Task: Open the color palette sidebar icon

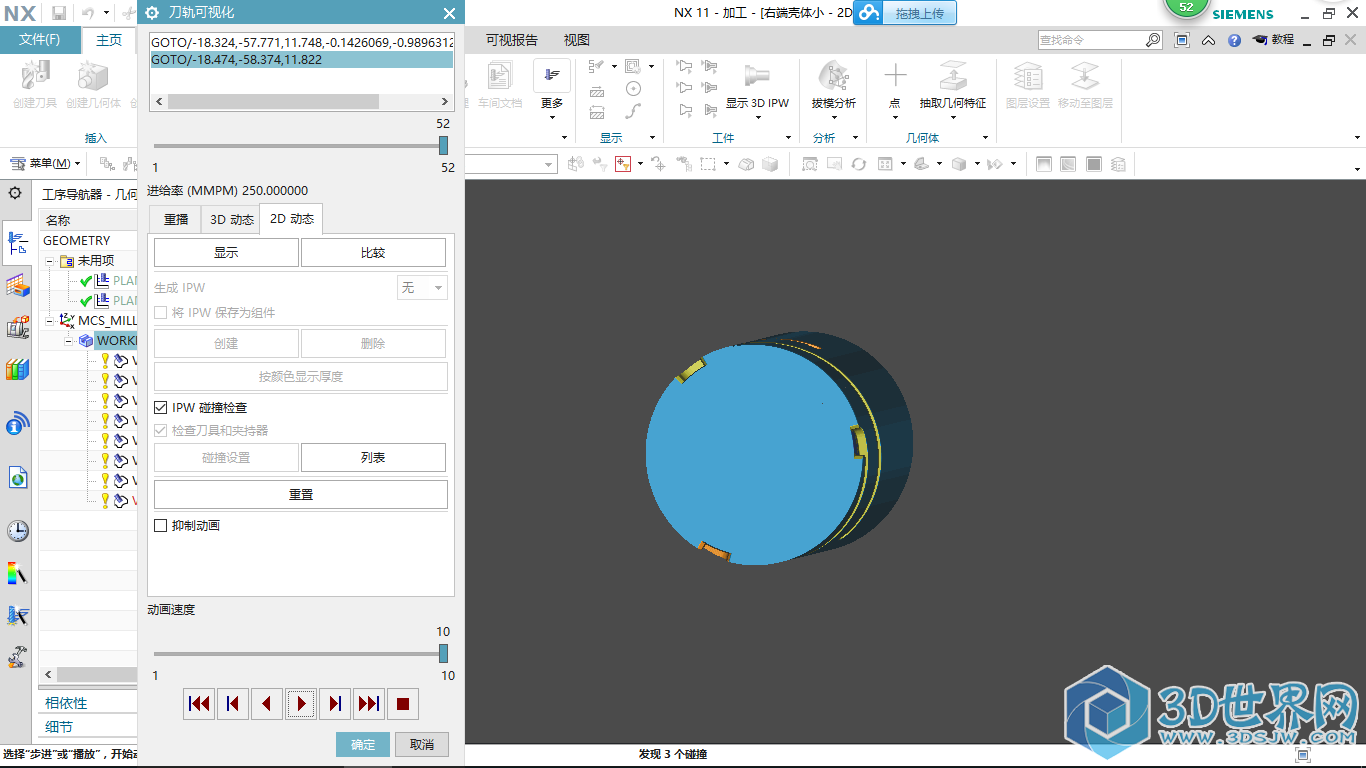Action: 17,574
